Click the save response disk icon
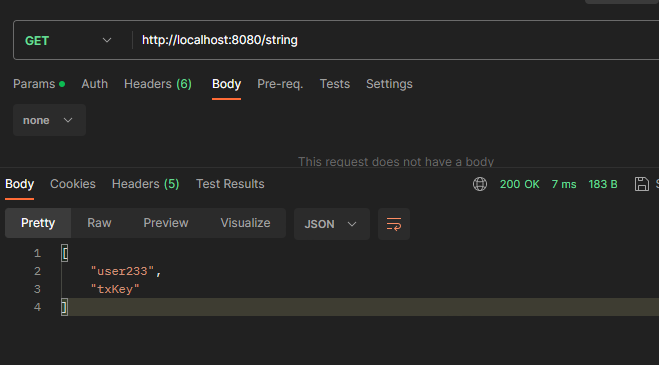 tap(641, 184)
